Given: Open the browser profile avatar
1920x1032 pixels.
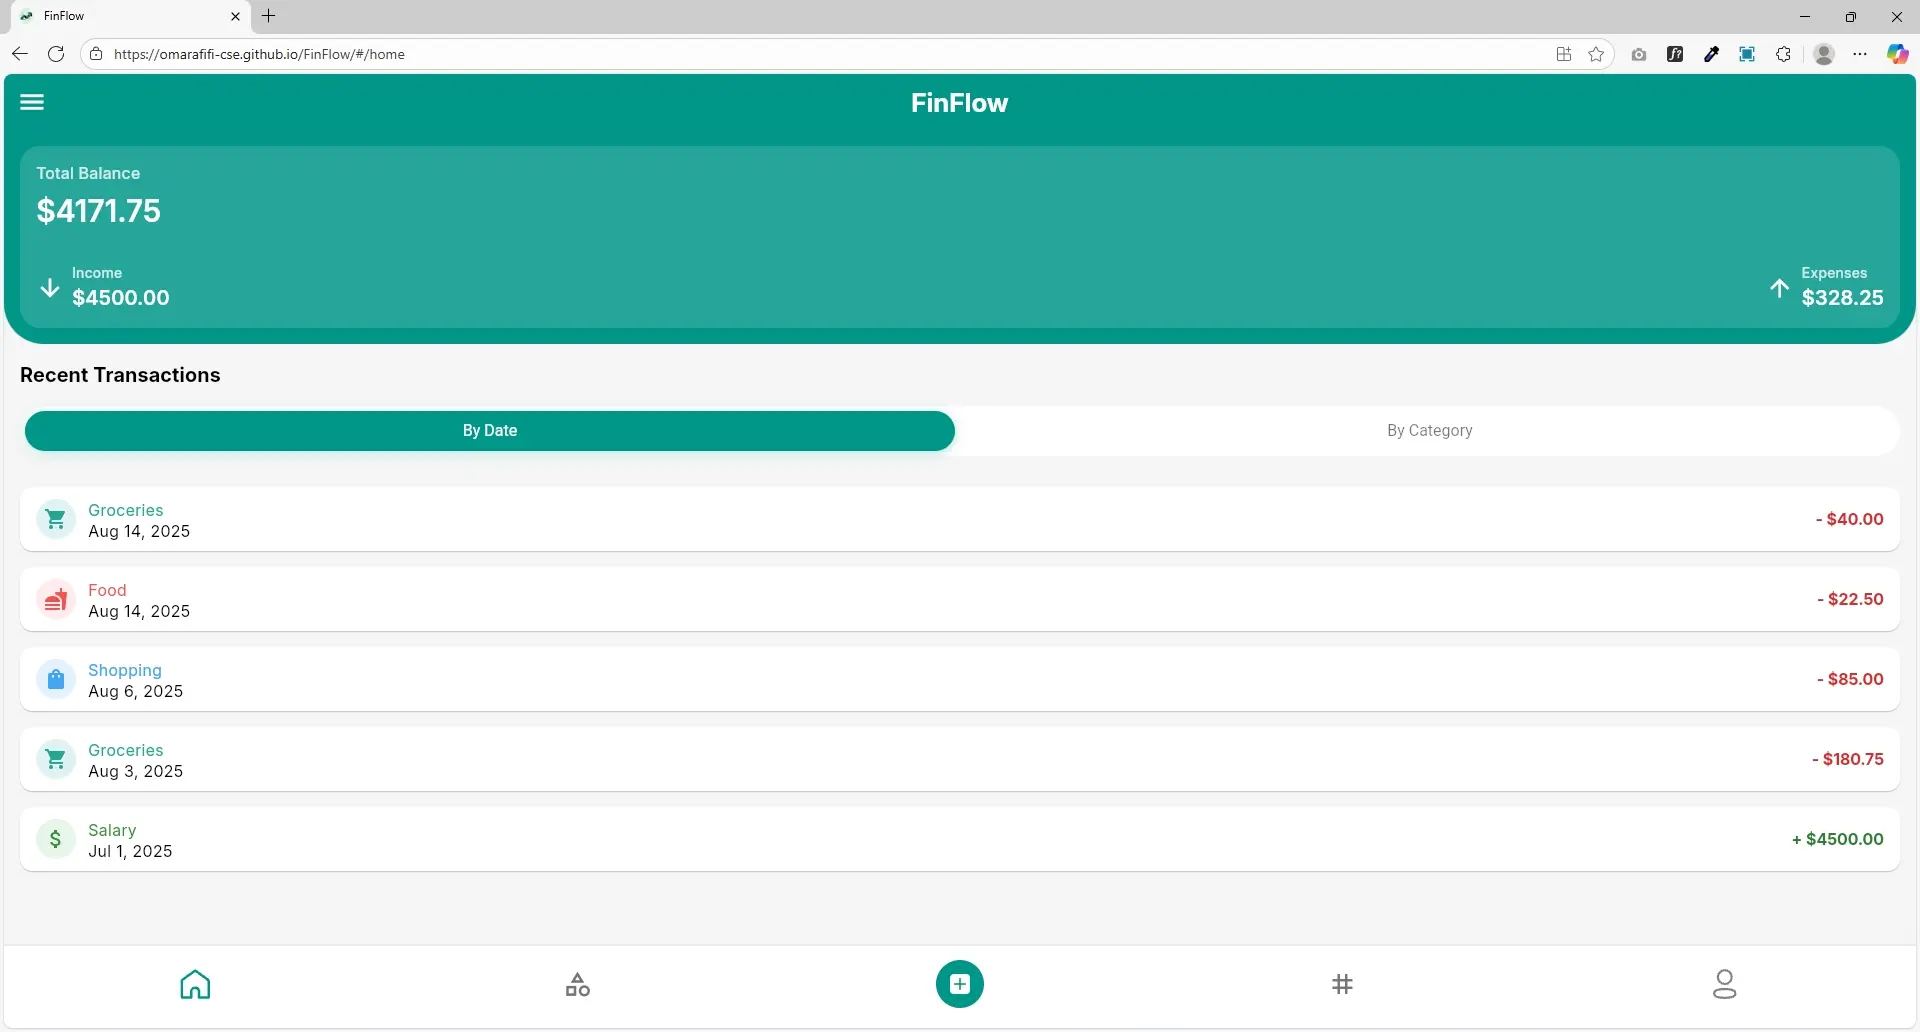Looking at the screenshot, I should (x=1824, y=54).
